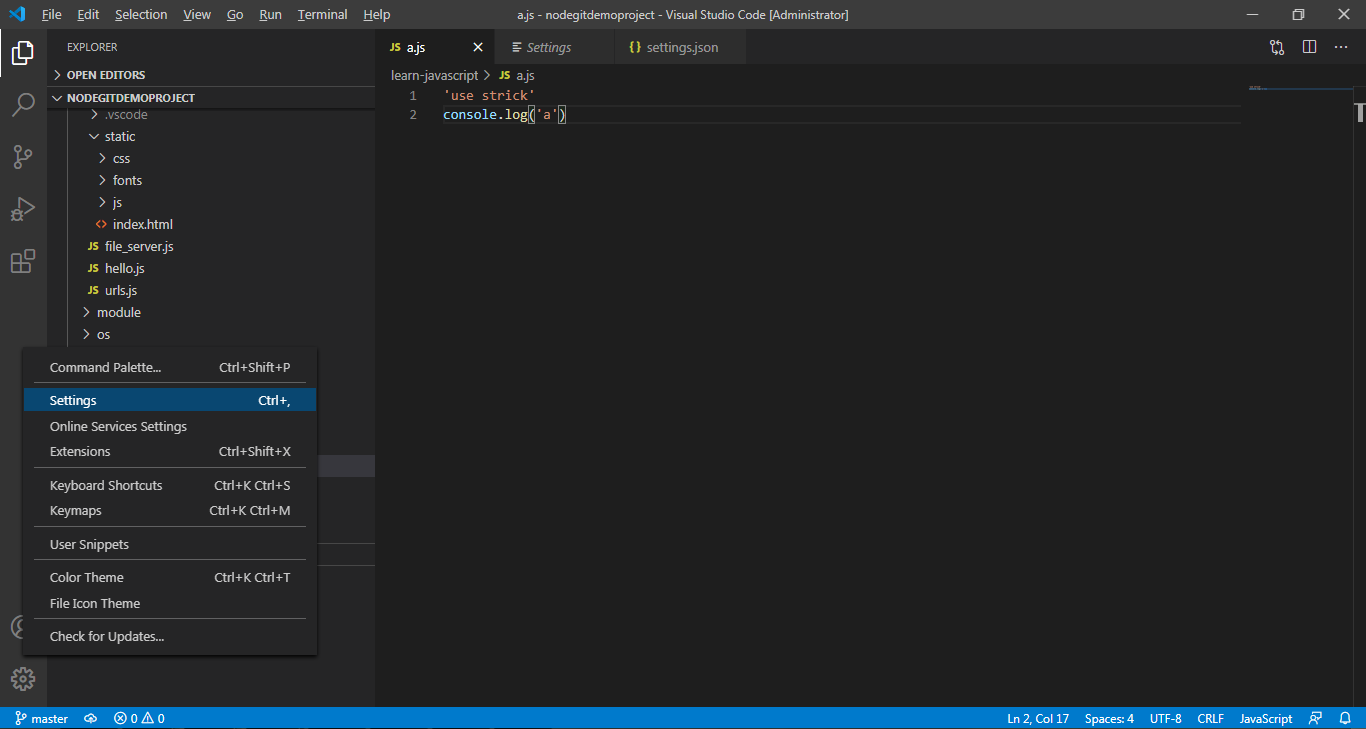This screenshot has width=1366, height=729.
Task: Click the EXPLORER panel title
Action: tap(92, 47)
